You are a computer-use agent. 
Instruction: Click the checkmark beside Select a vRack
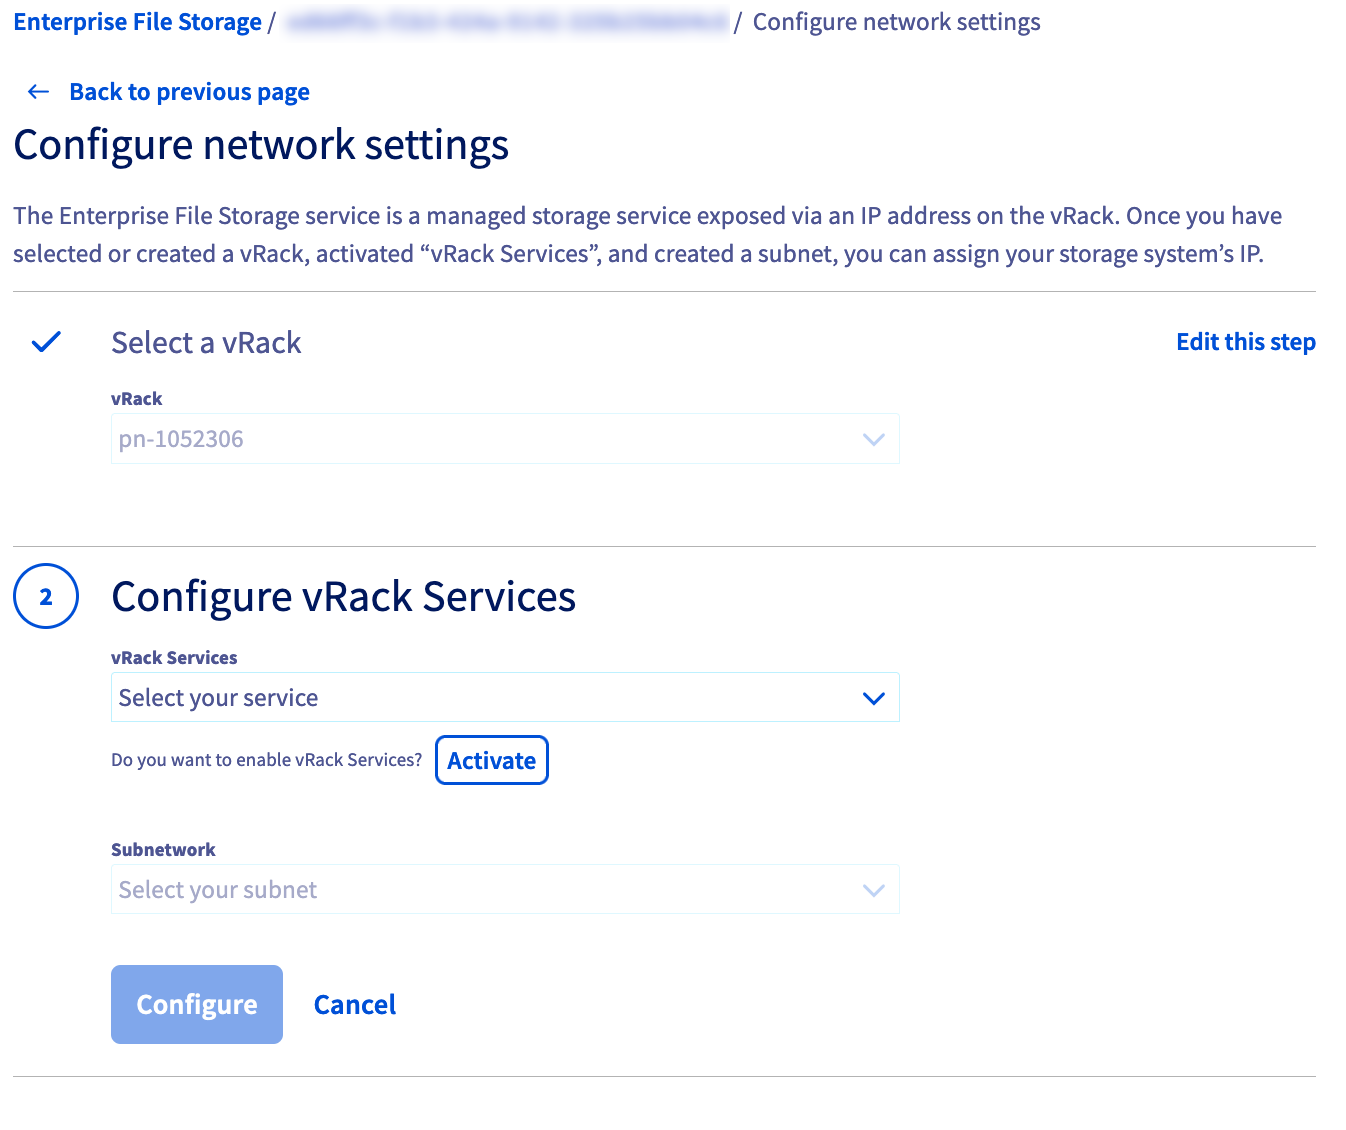point(45,342)
